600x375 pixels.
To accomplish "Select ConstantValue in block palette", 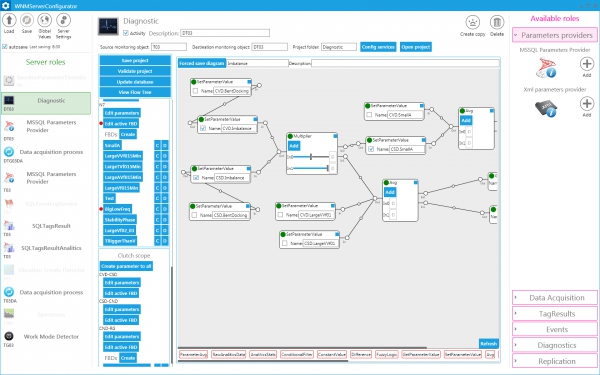I will 332,355.
